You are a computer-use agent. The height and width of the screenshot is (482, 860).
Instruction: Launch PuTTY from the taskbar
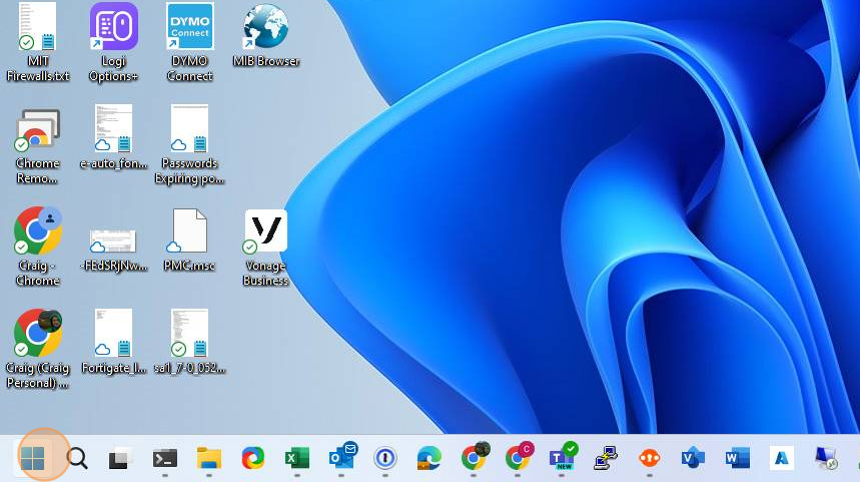tap(606, 458)
